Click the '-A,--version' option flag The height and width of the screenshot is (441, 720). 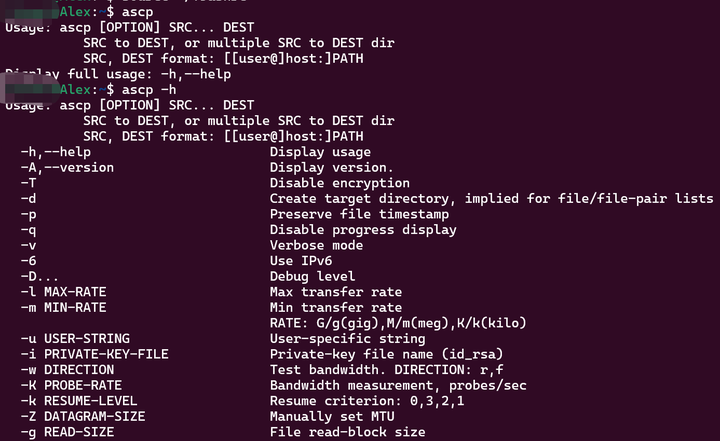pyautogui.click(x=67, y=167)
